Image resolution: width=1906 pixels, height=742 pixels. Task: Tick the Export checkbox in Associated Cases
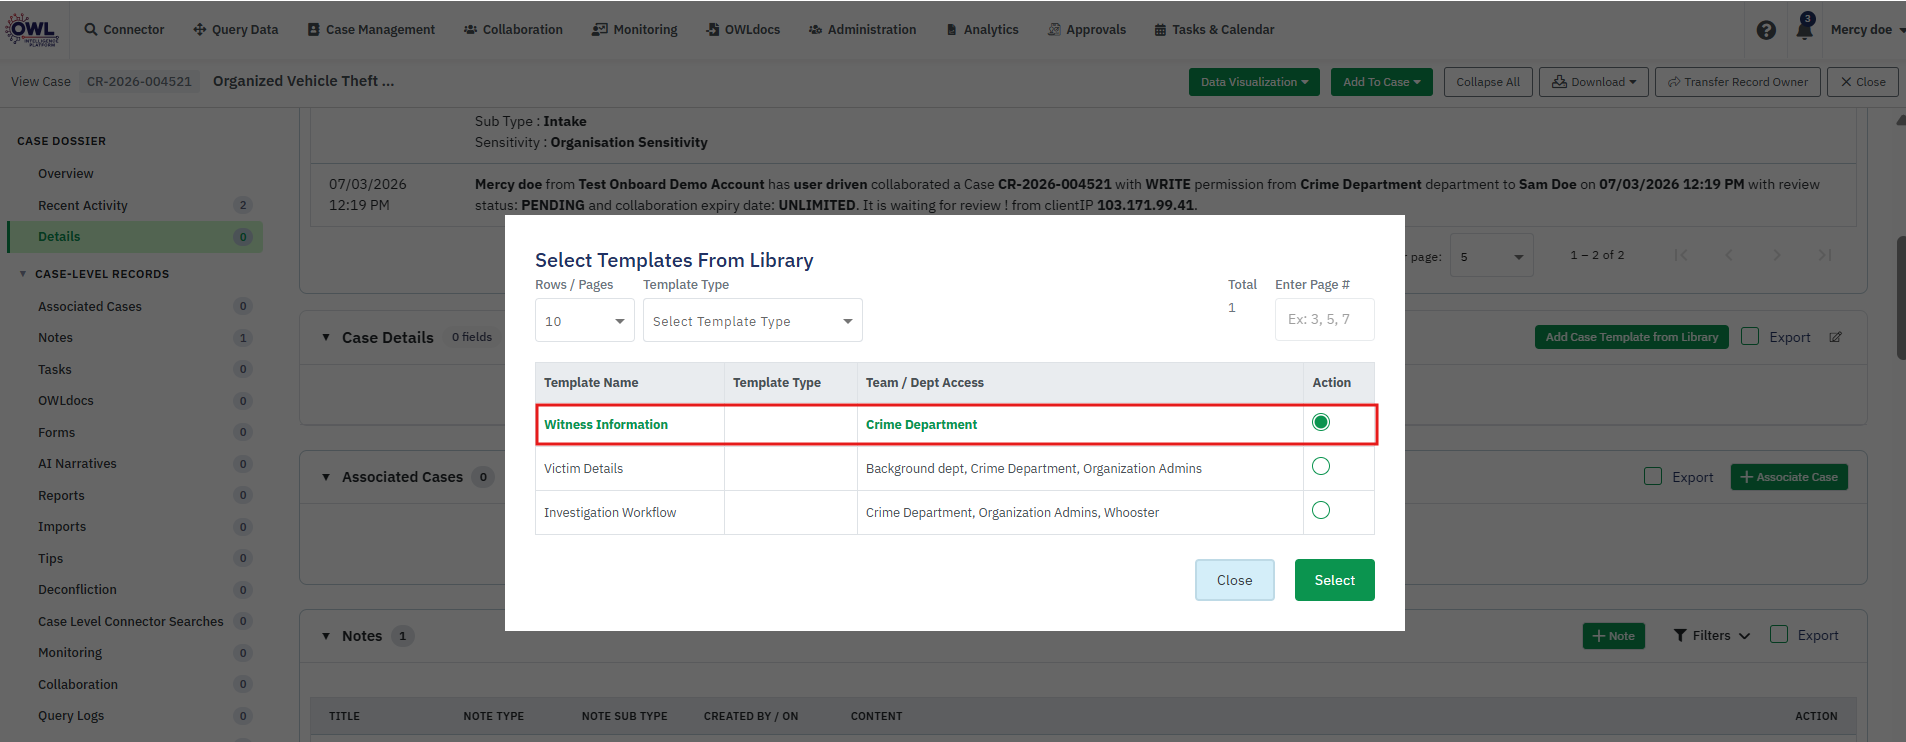pyautogui.click(x=1653, y=476)
